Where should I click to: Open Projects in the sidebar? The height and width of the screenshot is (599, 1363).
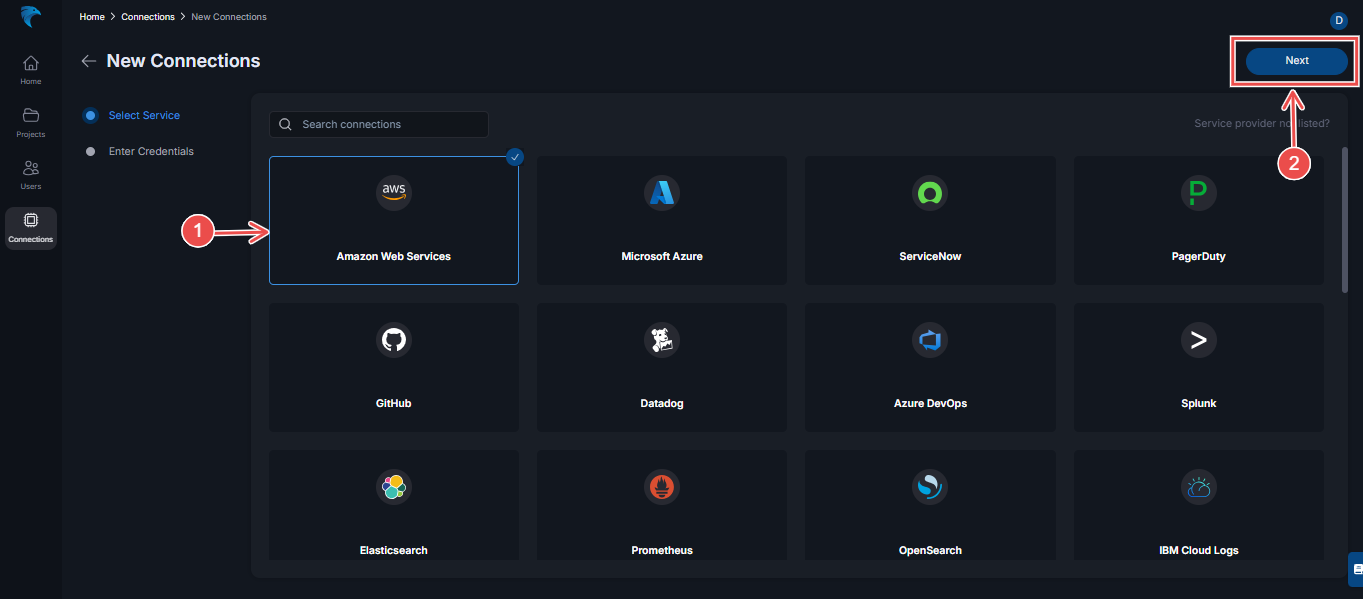tap(30, 121)
